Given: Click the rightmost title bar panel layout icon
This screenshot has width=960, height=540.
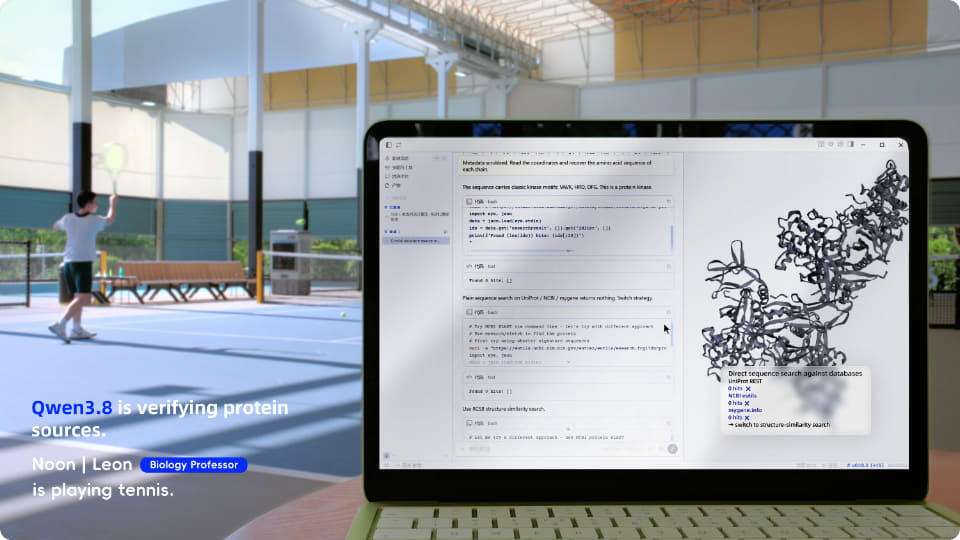Looking at the screenshot, I should tap(850, 144).
